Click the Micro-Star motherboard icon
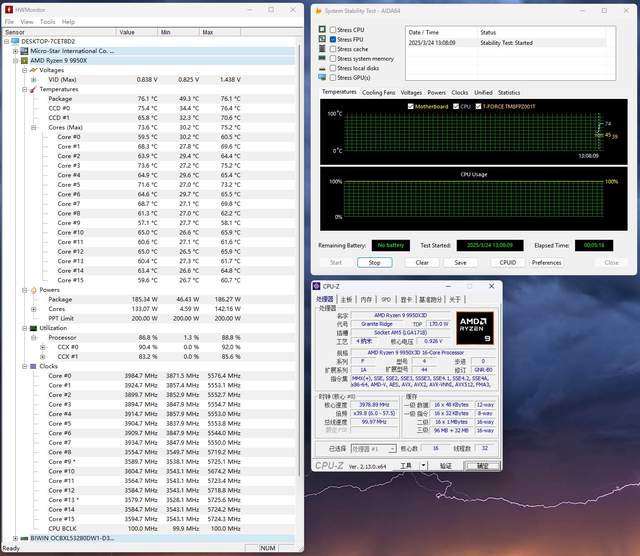640x556 pixels. point(24,51)
